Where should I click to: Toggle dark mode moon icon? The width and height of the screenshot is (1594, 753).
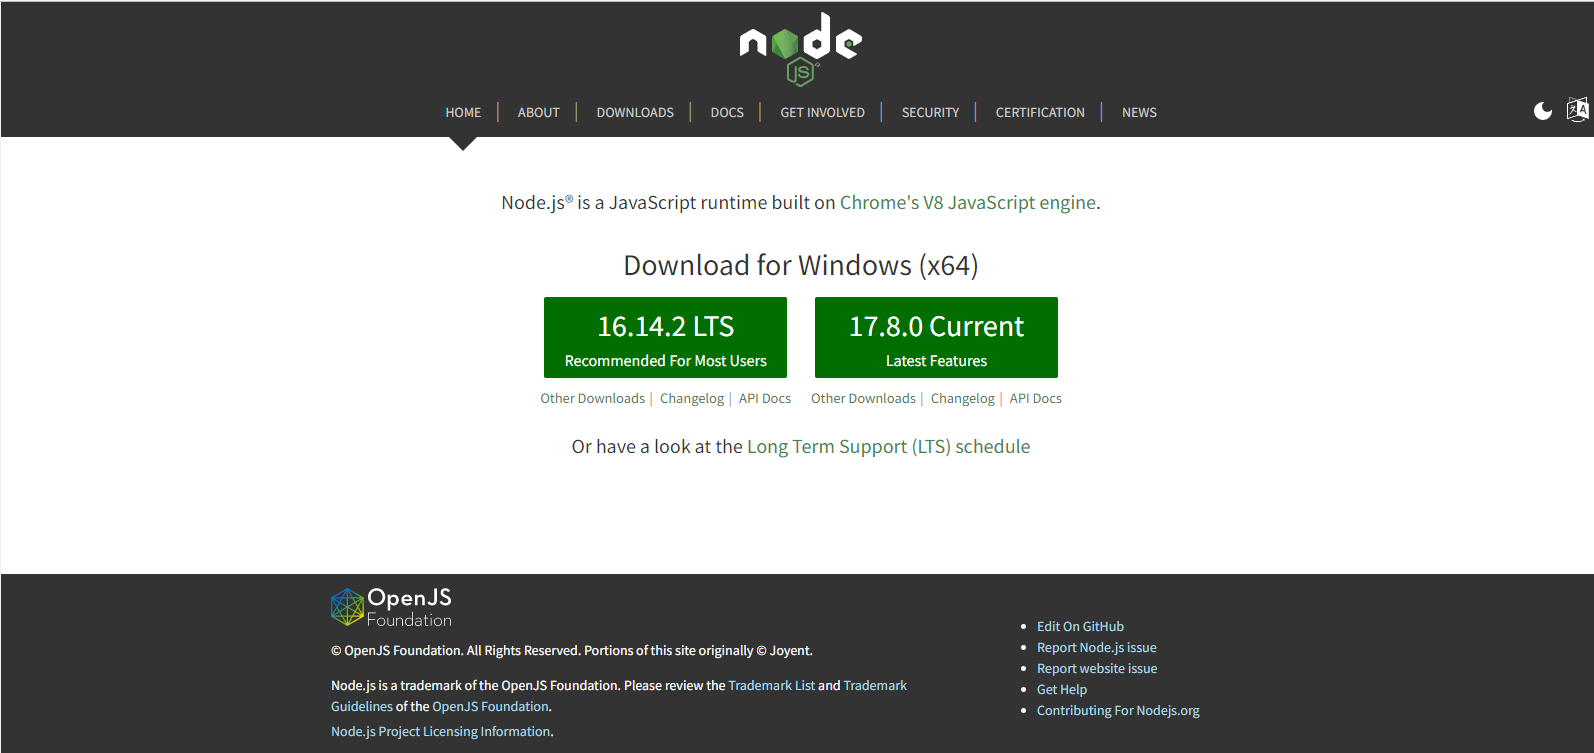(x=1543, y=111)
